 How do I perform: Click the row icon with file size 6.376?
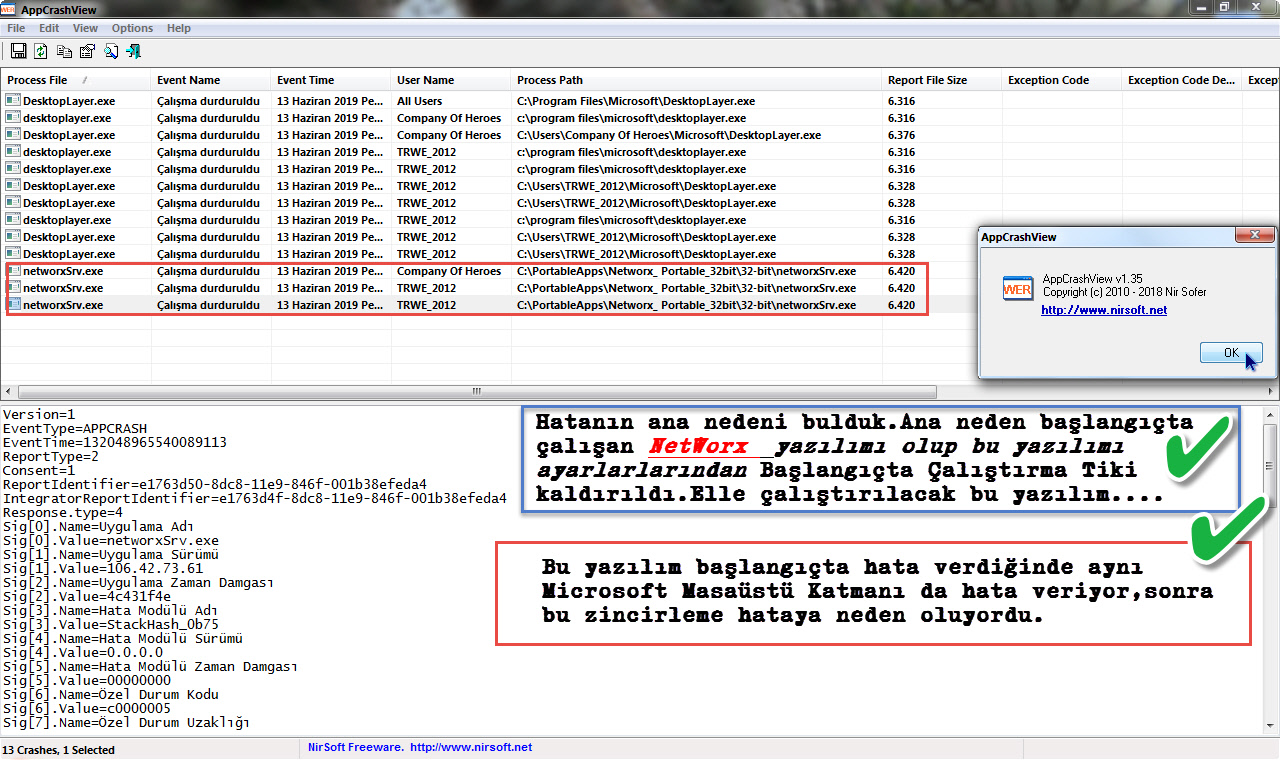pyautogui.click(x=13, y=134)
